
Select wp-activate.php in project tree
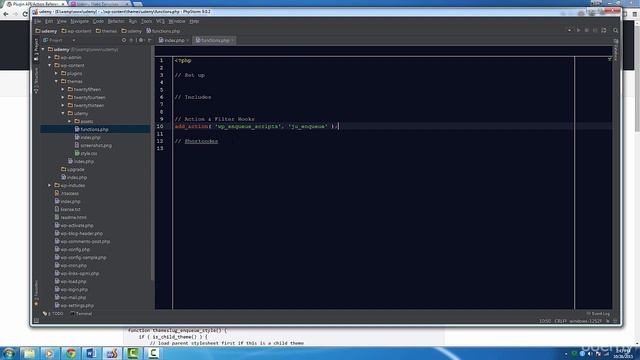tap(74, 225)
